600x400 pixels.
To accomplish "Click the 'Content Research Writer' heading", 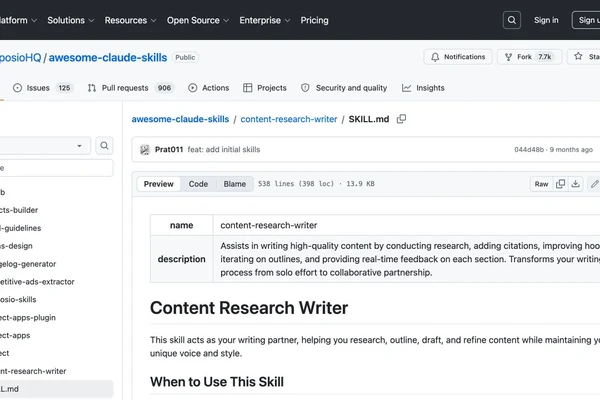I will pyautogui.click(x=249, y=308).
